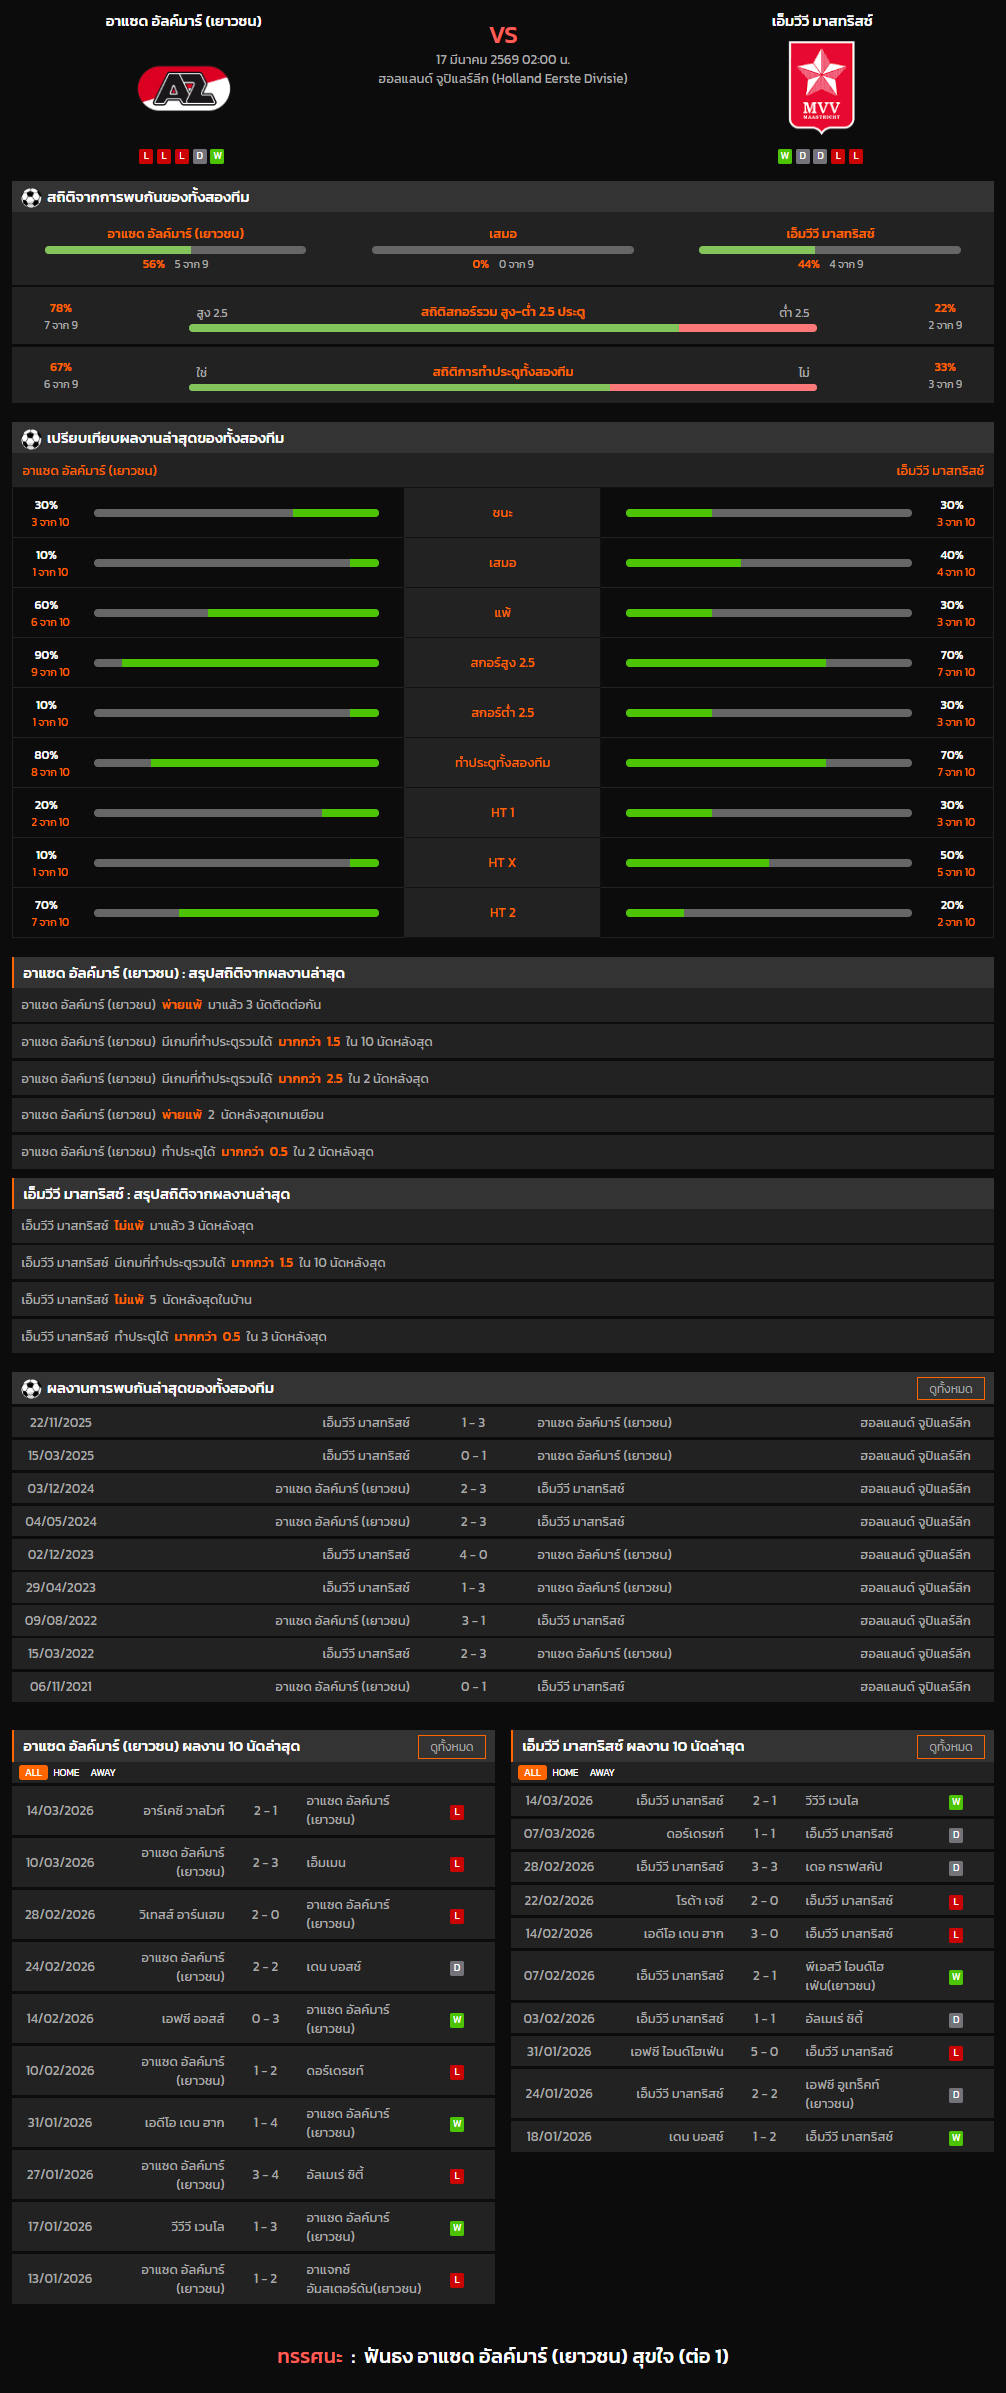Switch to HOME filter for AZ Alkmaar matches
1006x2393 pixels.
(x=66, y=1772)
